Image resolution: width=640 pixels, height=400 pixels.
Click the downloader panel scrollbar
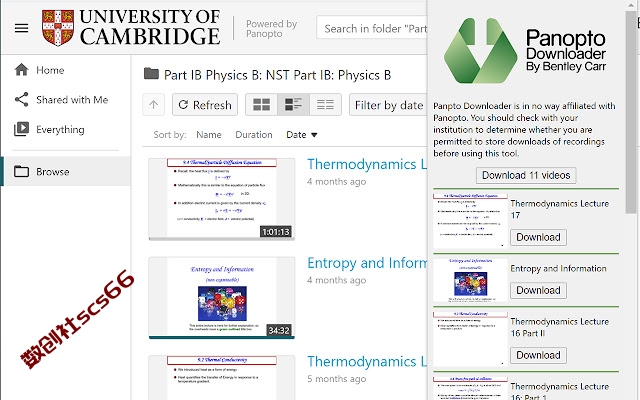point(631,112)
